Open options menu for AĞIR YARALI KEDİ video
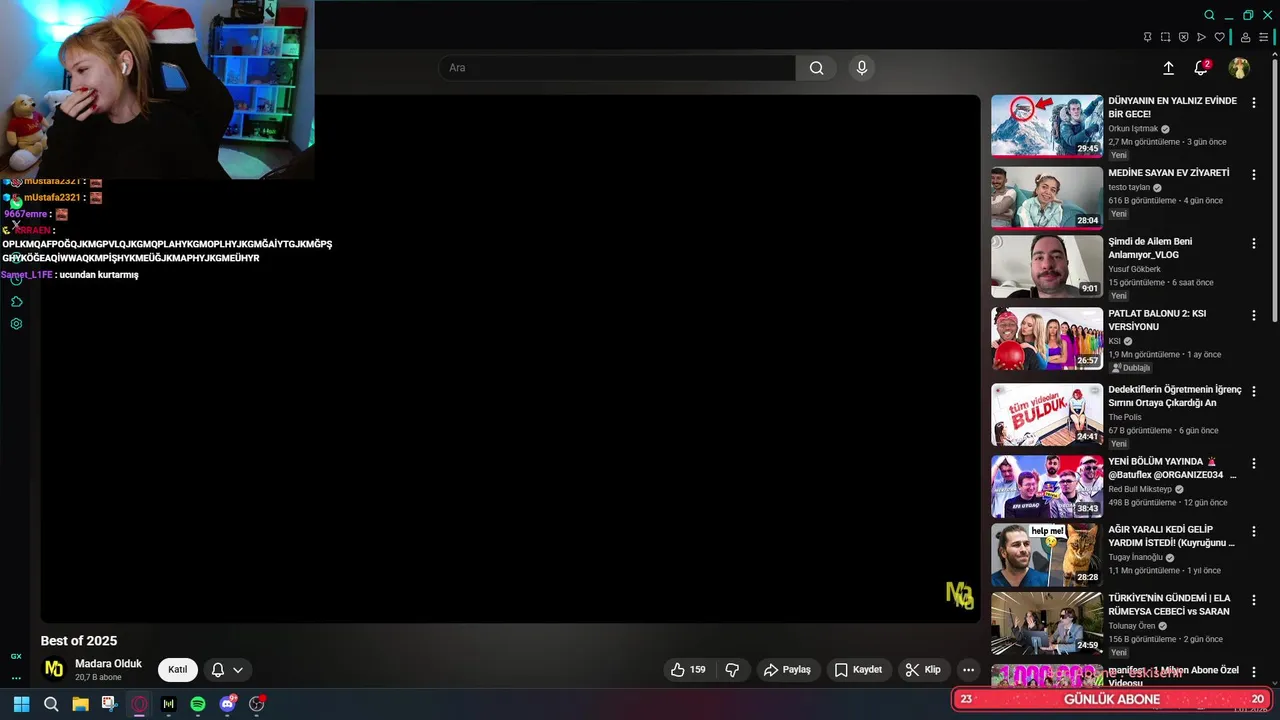Screen dimensions: 1280x720 1254,531
